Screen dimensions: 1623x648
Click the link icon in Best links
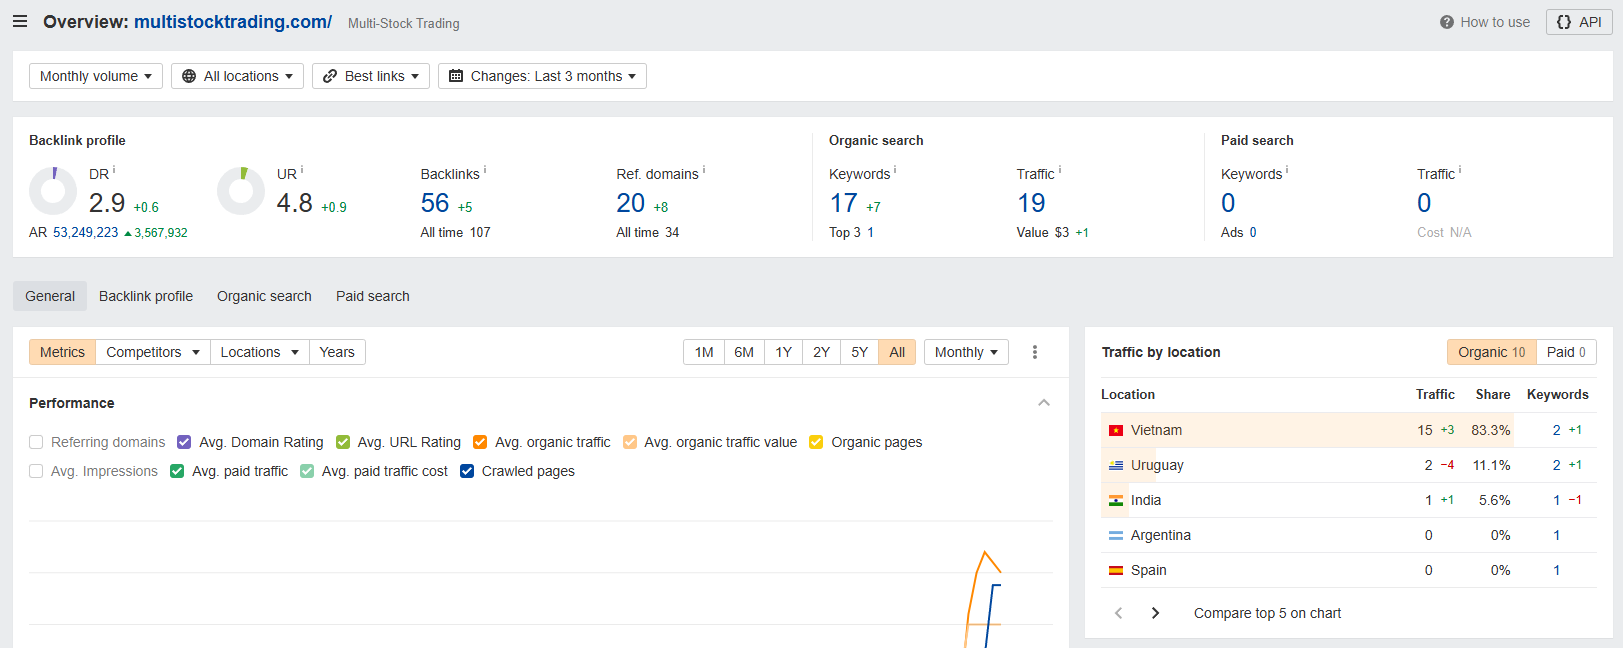(x=330, y=76)
